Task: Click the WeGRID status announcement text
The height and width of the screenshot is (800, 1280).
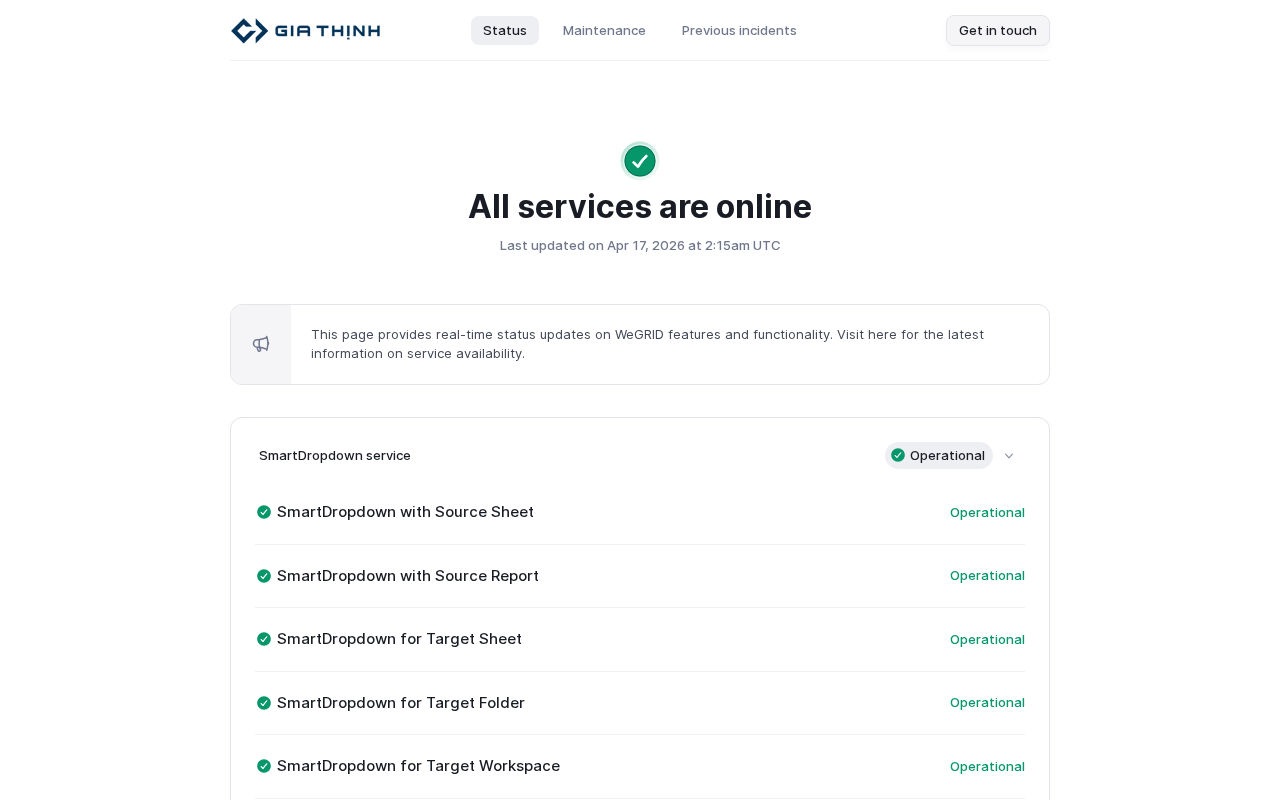Action: (648, 344)
